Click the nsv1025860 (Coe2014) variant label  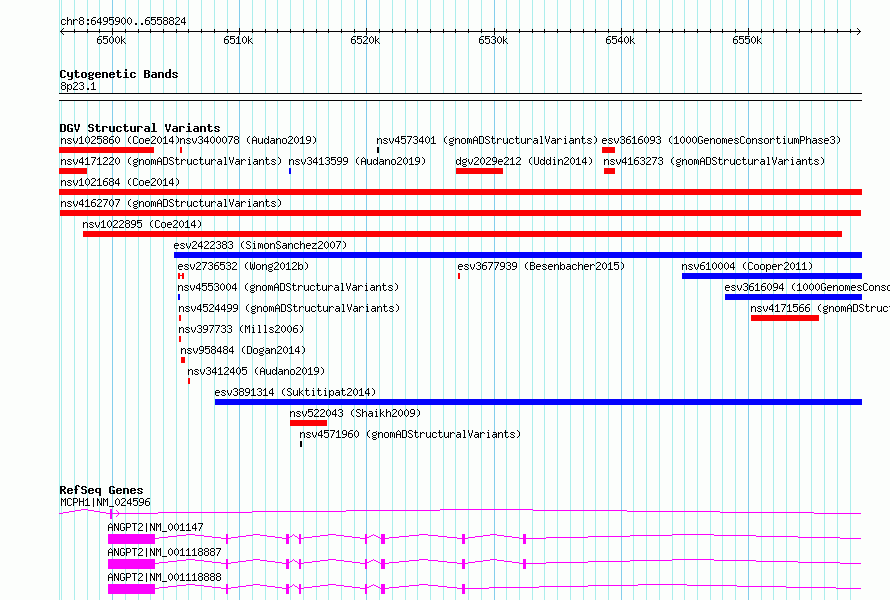coord(119,140)
